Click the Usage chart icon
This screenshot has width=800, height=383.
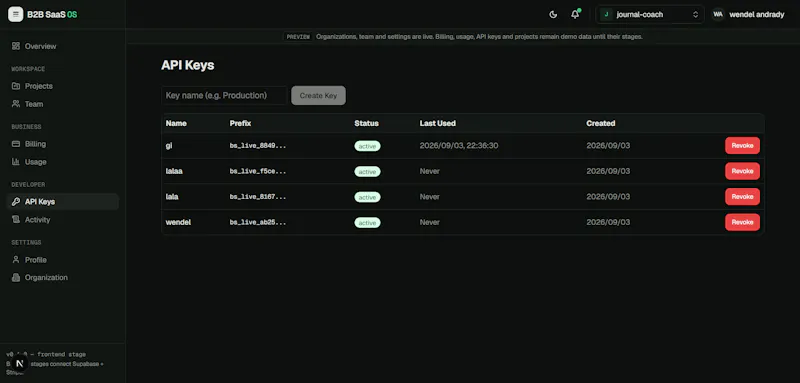coord(16,162)
